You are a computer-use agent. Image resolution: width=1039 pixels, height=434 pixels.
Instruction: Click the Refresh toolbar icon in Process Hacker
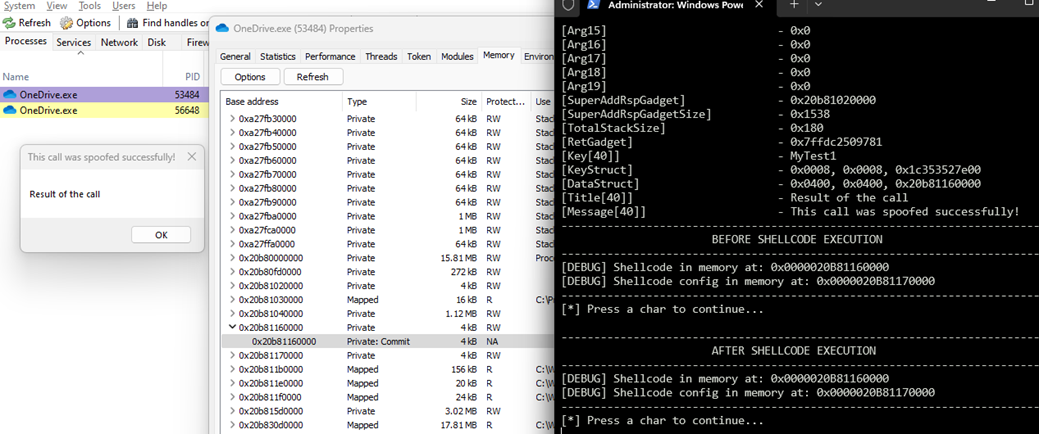[9, 23]
